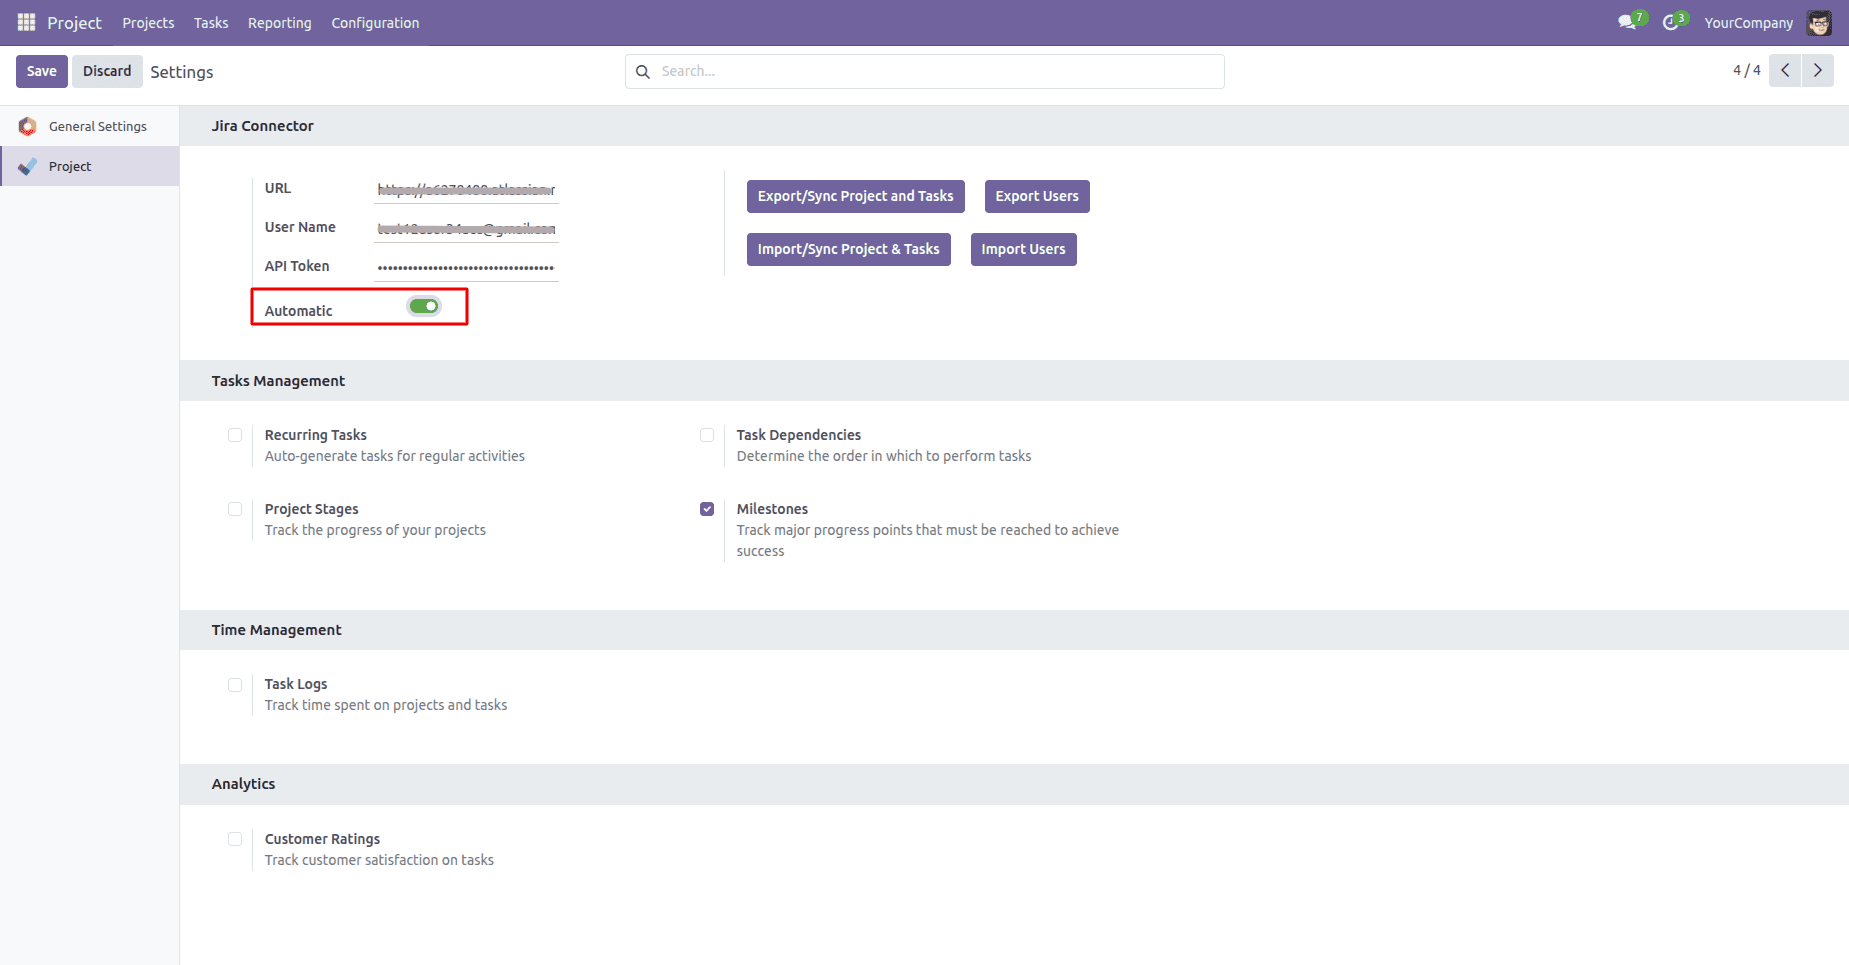1849x965 pixels.
Task: Enable Customer Ratings checkbox
Action: pyautogui.click(x=235, y=839)
